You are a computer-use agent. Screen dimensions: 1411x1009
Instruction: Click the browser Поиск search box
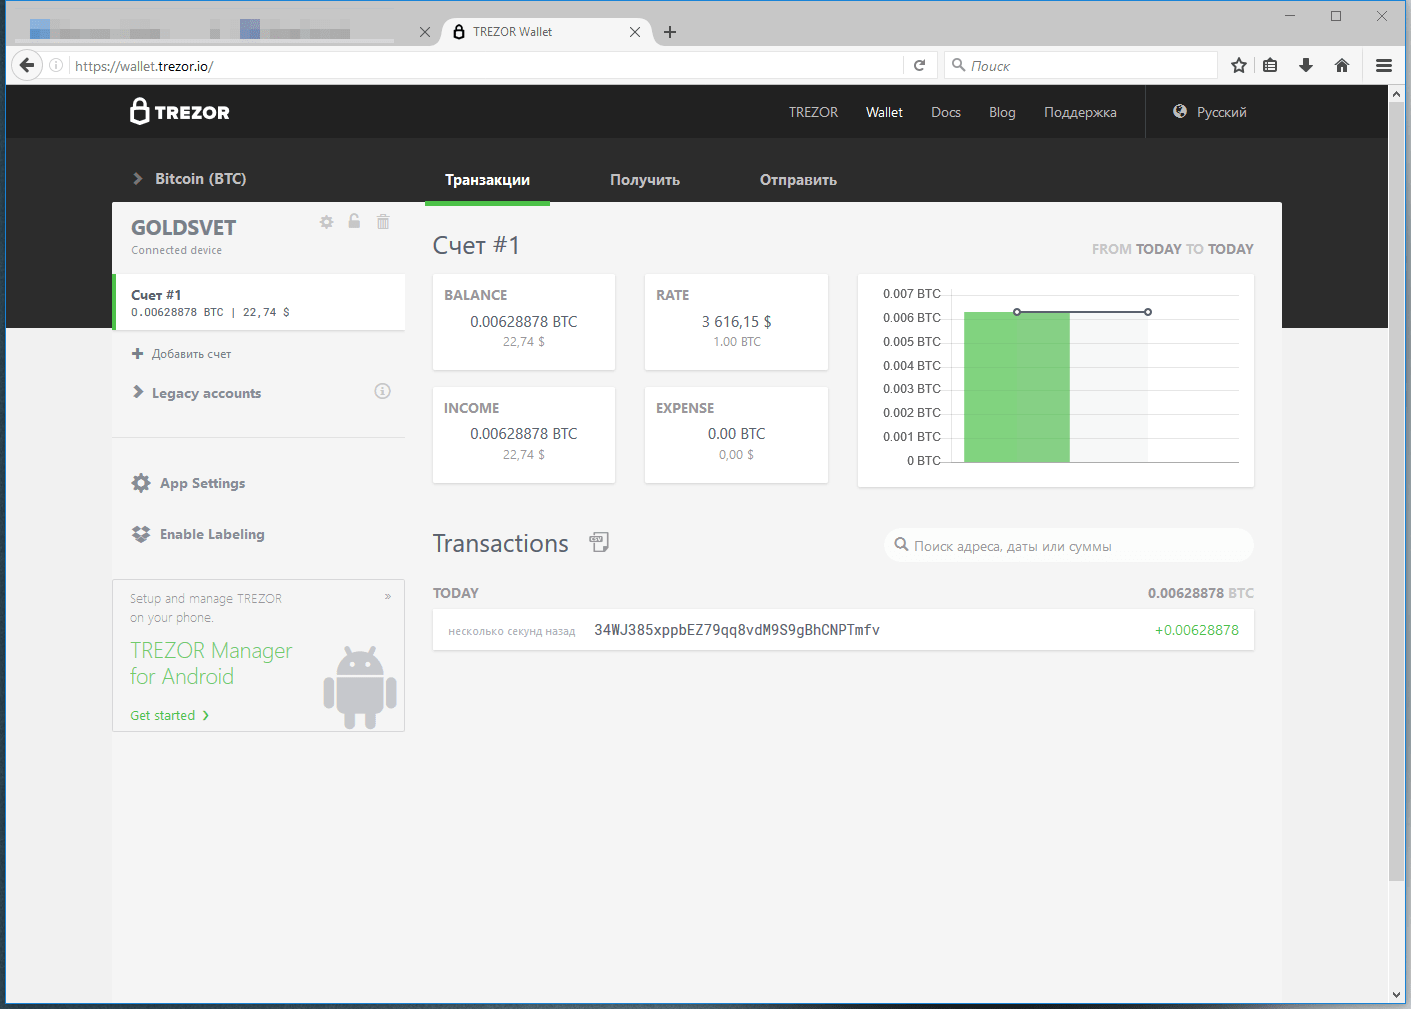pyautogui.click(x=1080, y=65)
